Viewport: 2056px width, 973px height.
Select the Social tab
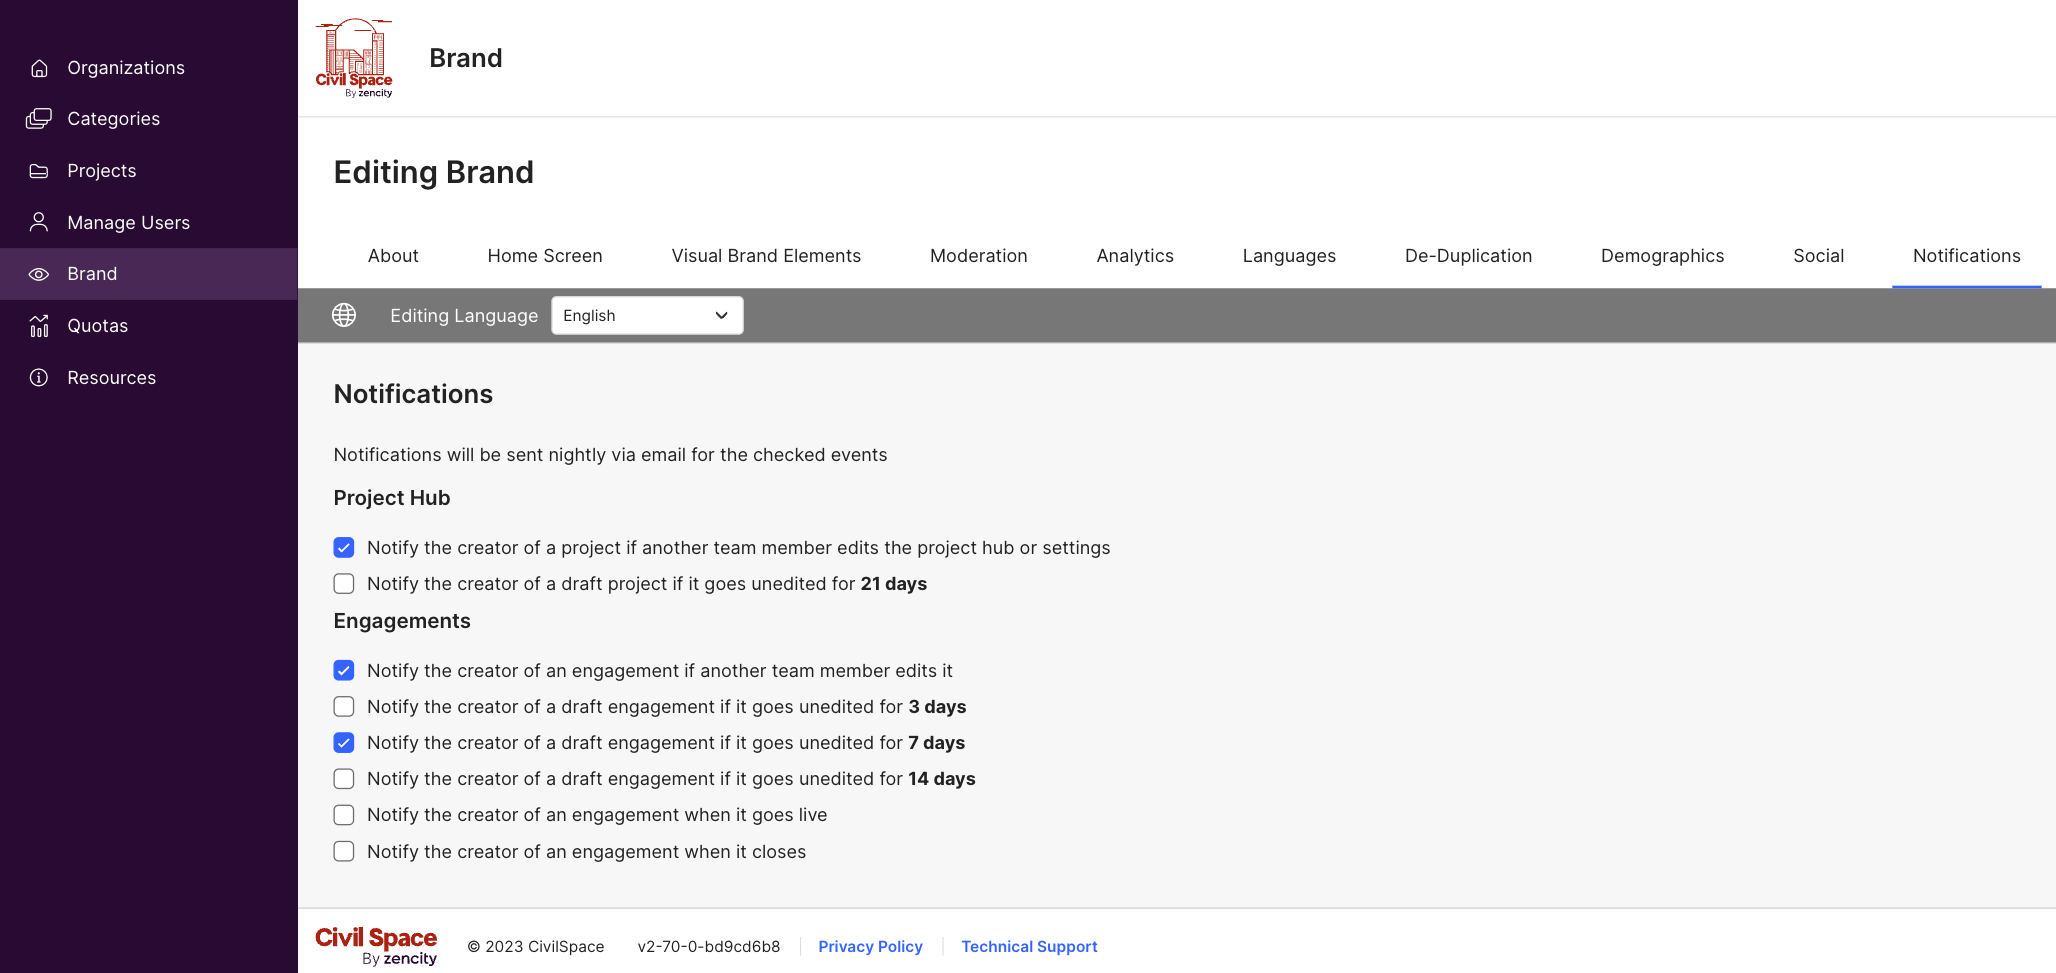(1818, 256)
